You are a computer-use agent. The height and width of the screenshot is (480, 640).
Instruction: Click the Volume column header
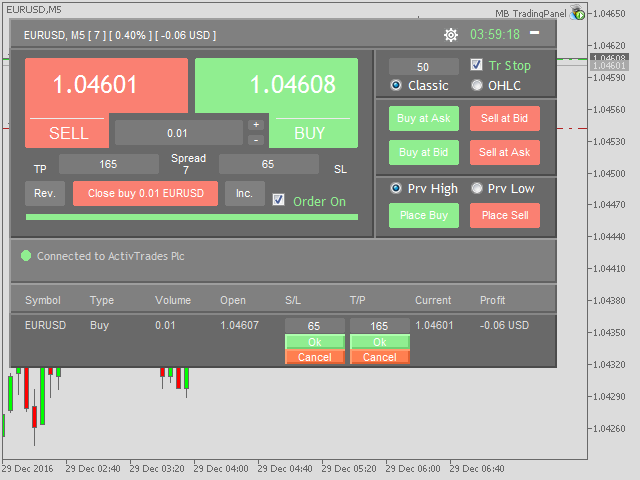[173, 300]
